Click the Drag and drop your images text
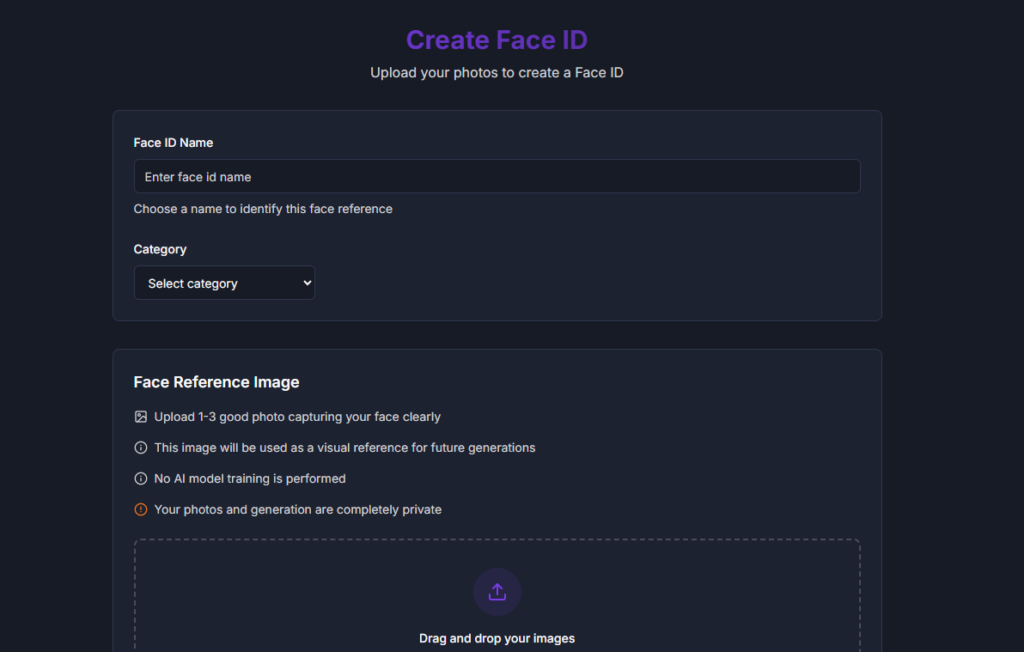Viewport: 1024px width, 652px height. pos(497,638)
